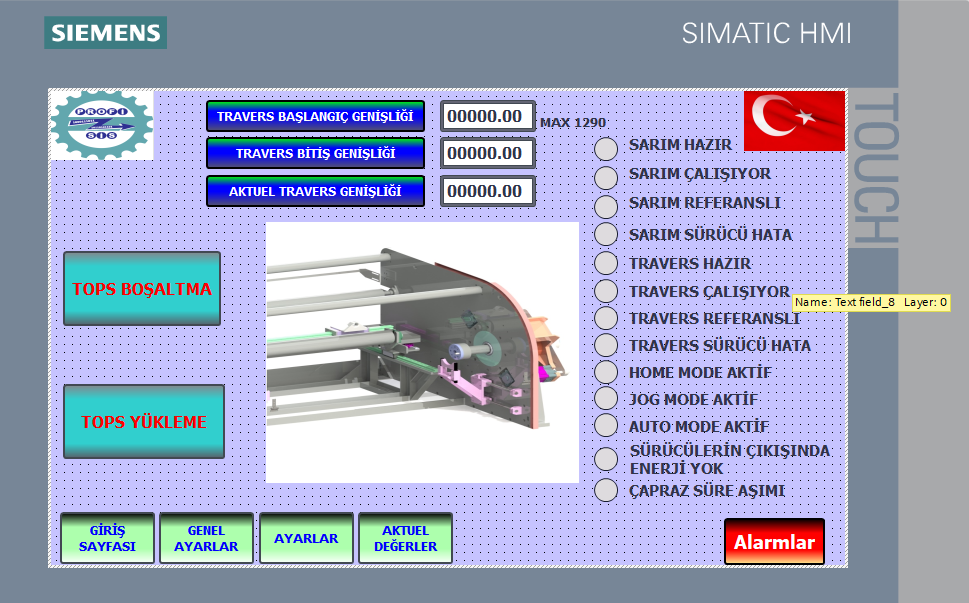
Task: Switch to the AYARLAR page
Action: click(306, 538)
